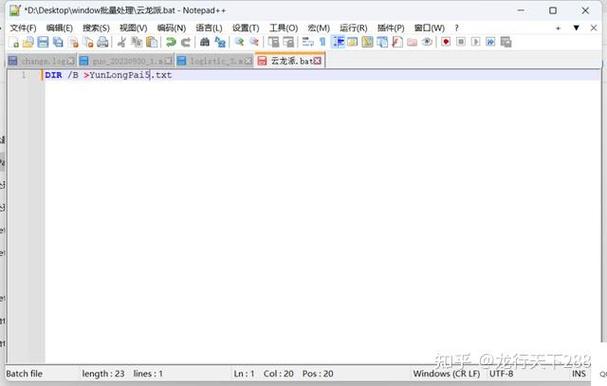Toggle the Document Map icon
Viewport: 607px width, 386px height.
click(367, 42)
